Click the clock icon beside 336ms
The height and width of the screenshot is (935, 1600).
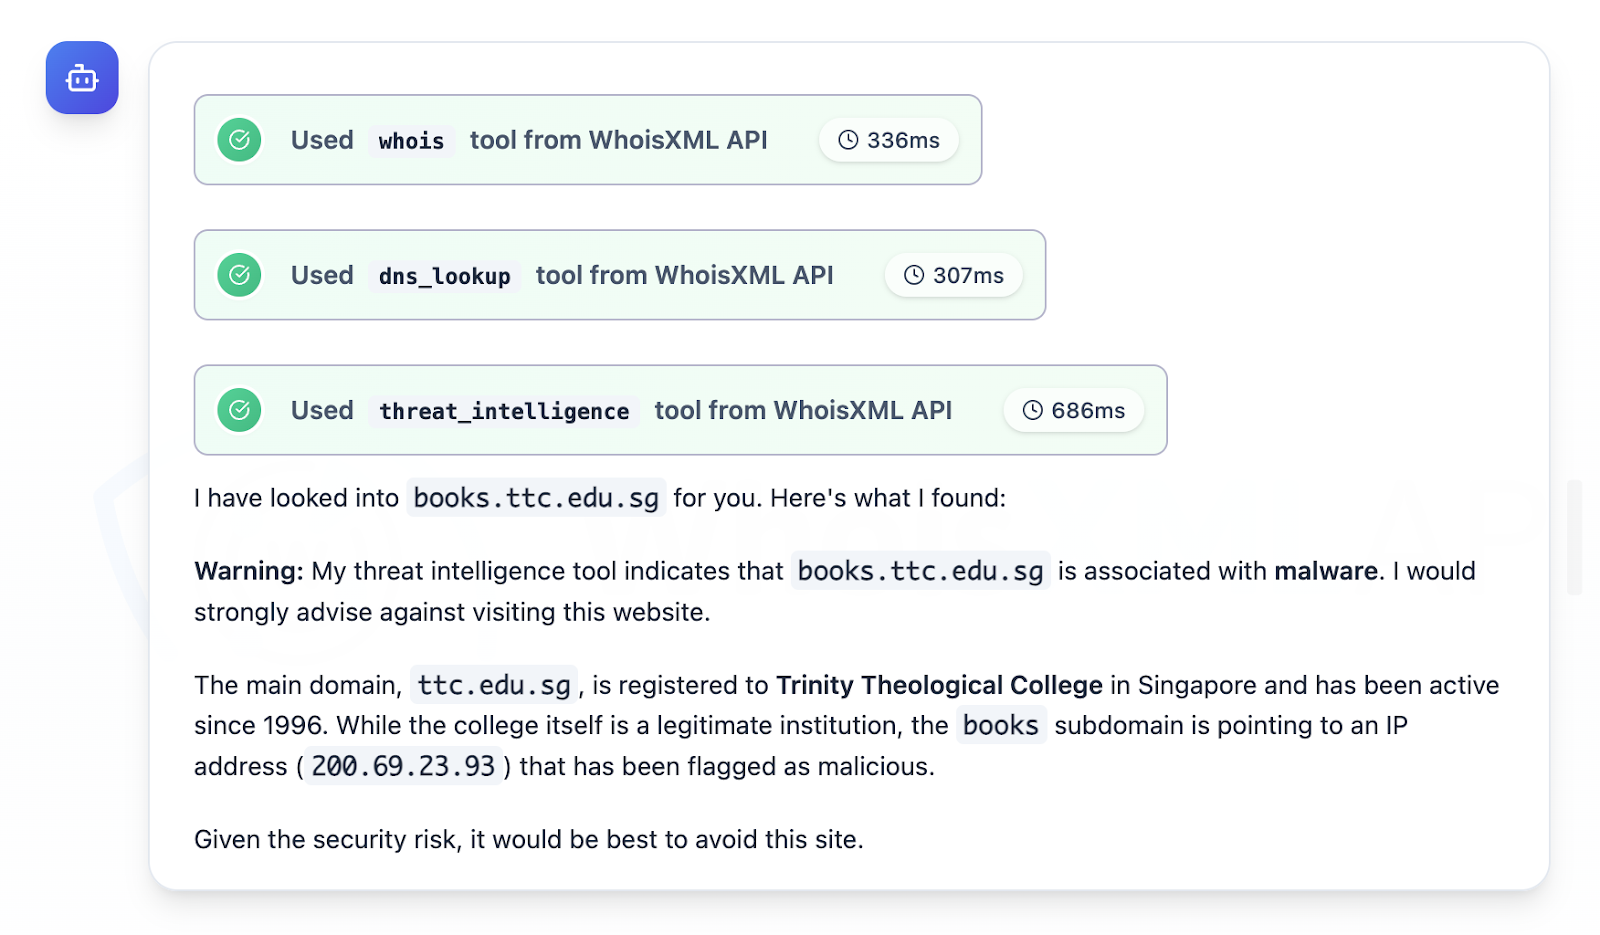pos(848,140)
